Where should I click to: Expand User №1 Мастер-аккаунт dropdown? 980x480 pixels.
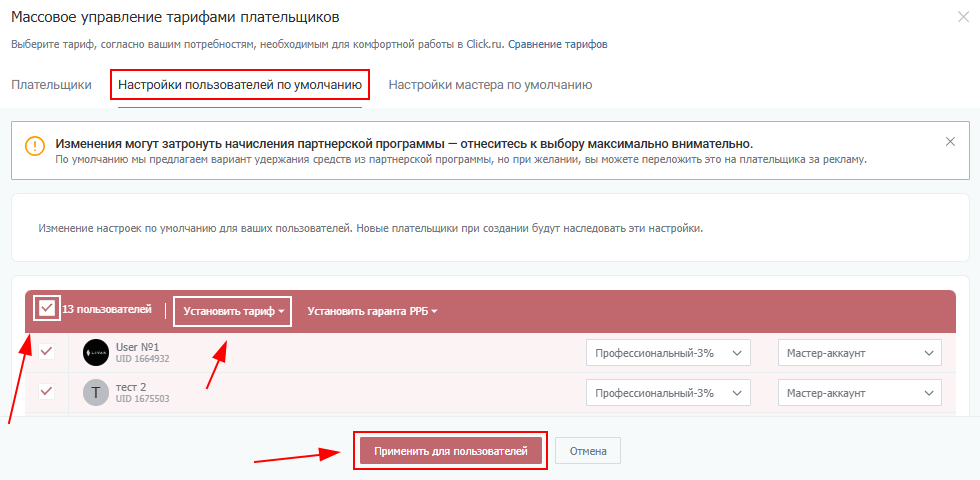coord(859,353)
